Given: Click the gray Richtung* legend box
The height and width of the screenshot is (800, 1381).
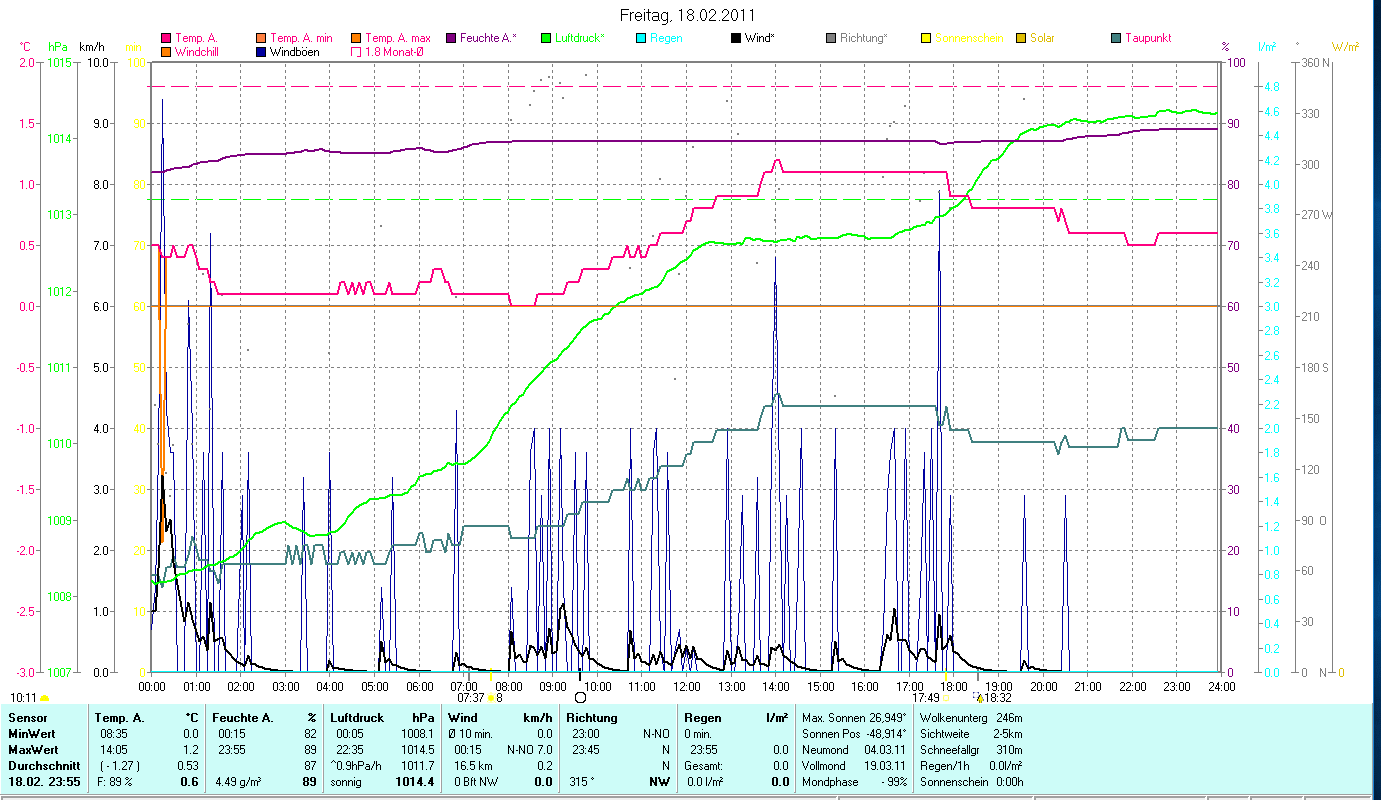Looking at the screenshot, I should tap(830, 38).
